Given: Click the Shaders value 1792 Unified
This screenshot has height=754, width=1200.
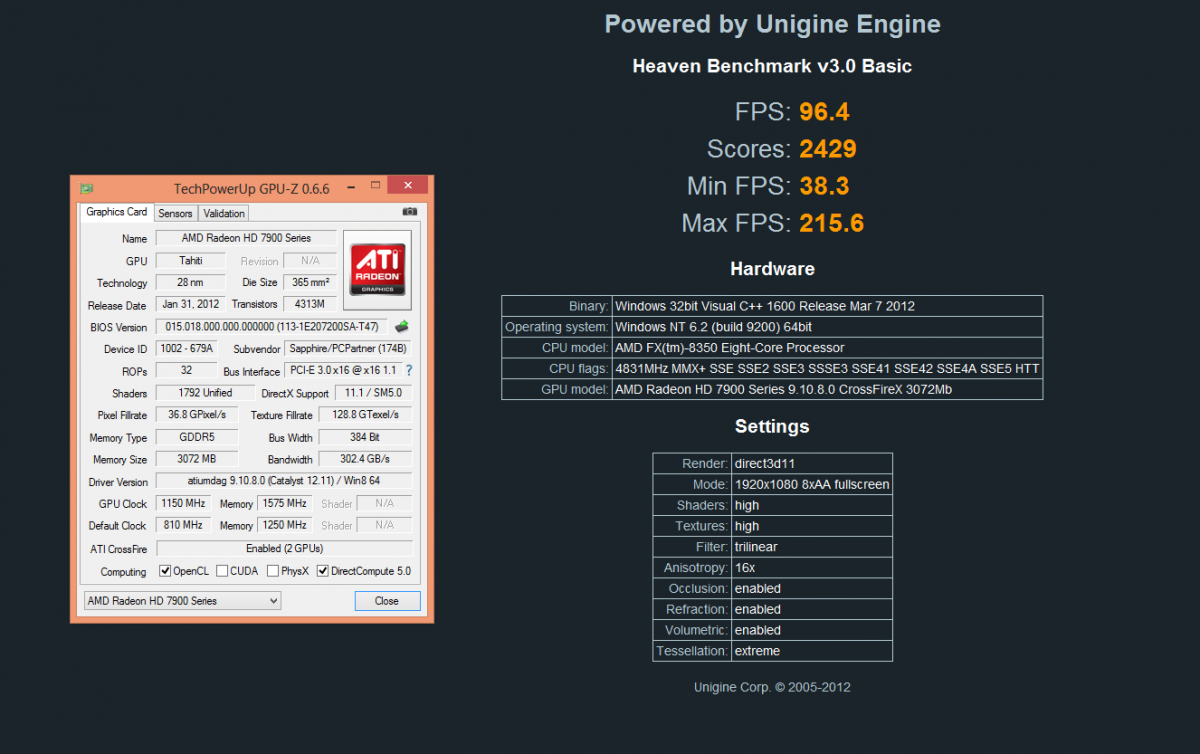Looking at the screenshot, I should click(205, 393).
